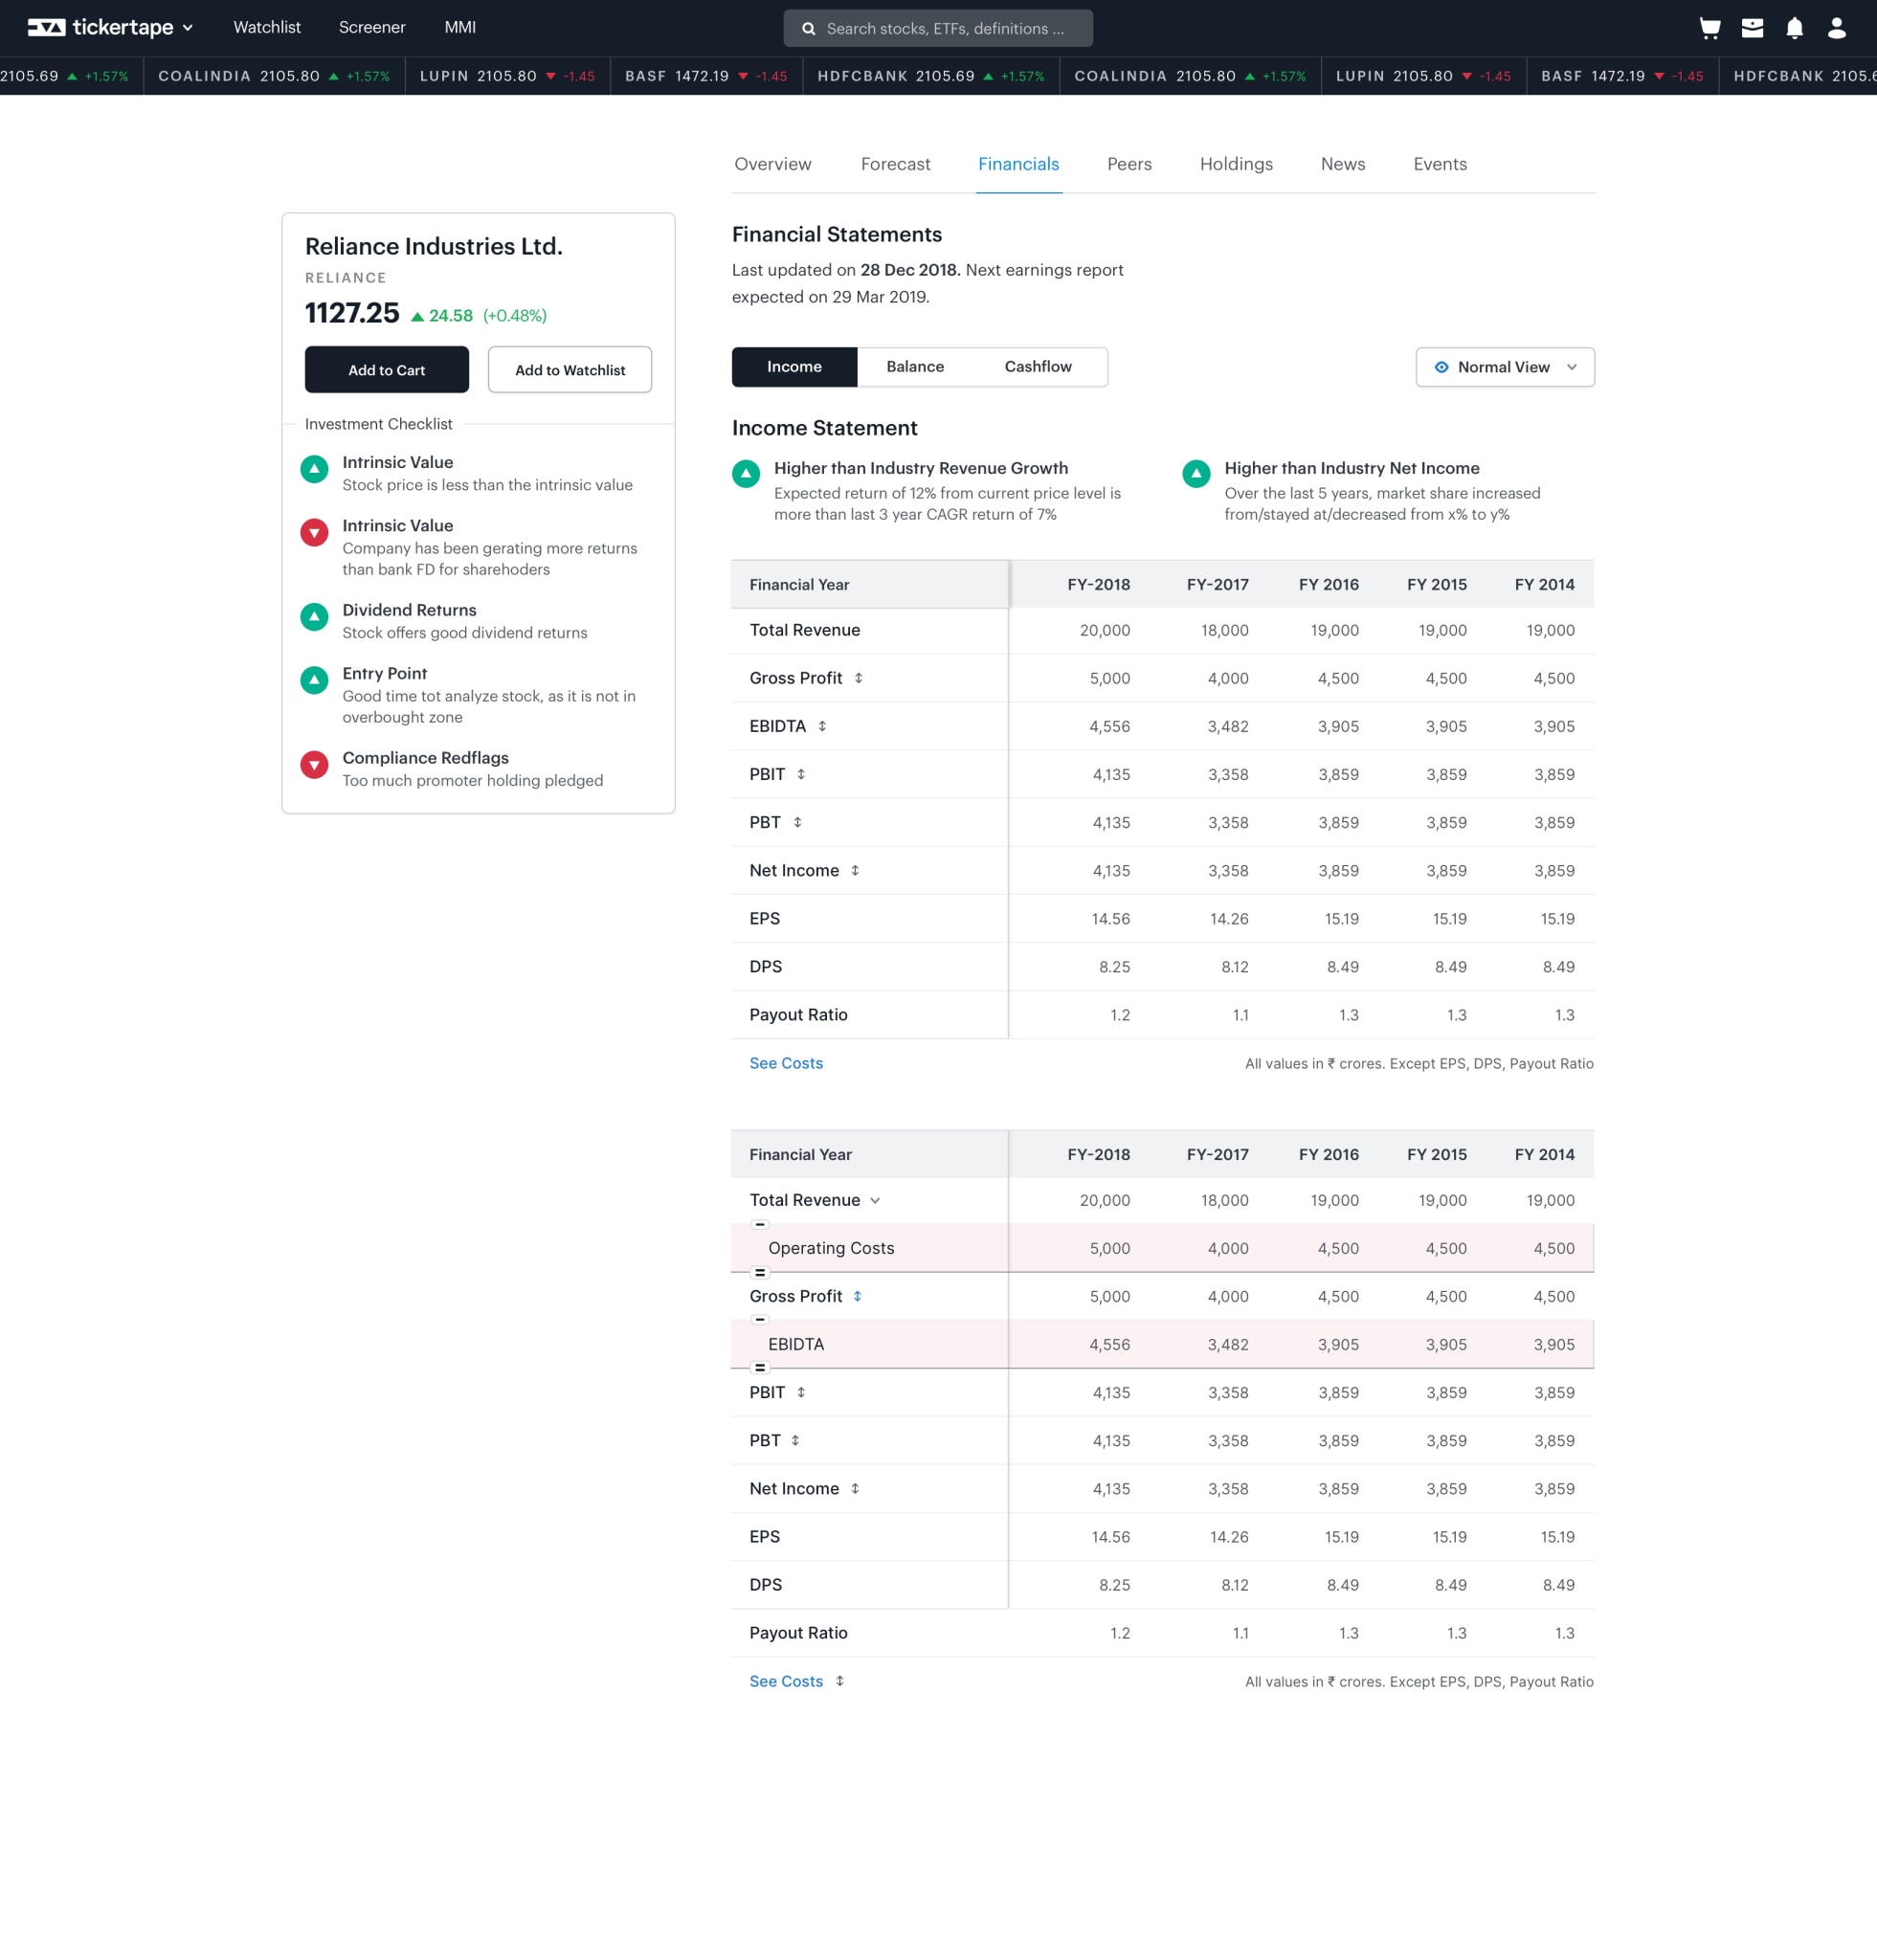Open the Peers tab
Image resolution: width=1877 pixels, height=1960 pixels.
(x=1129, y=164)
